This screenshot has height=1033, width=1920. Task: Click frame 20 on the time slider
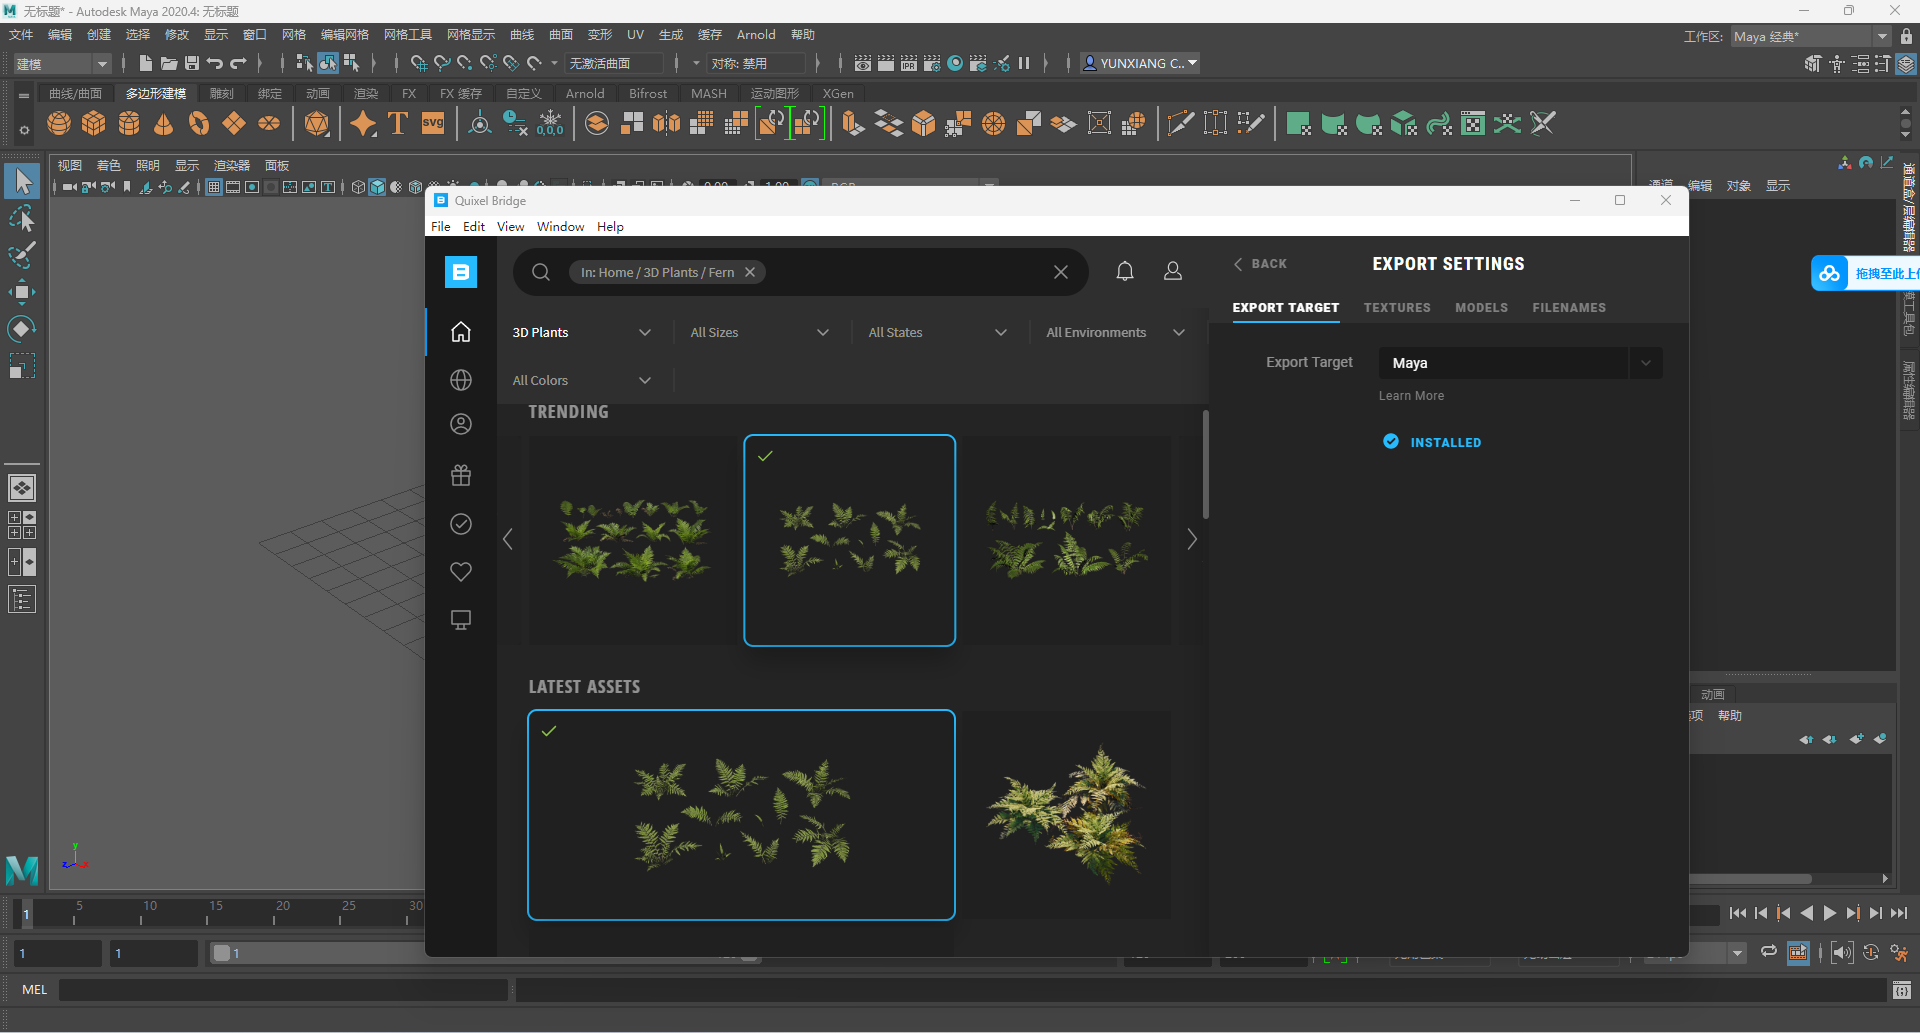[275, 914]
